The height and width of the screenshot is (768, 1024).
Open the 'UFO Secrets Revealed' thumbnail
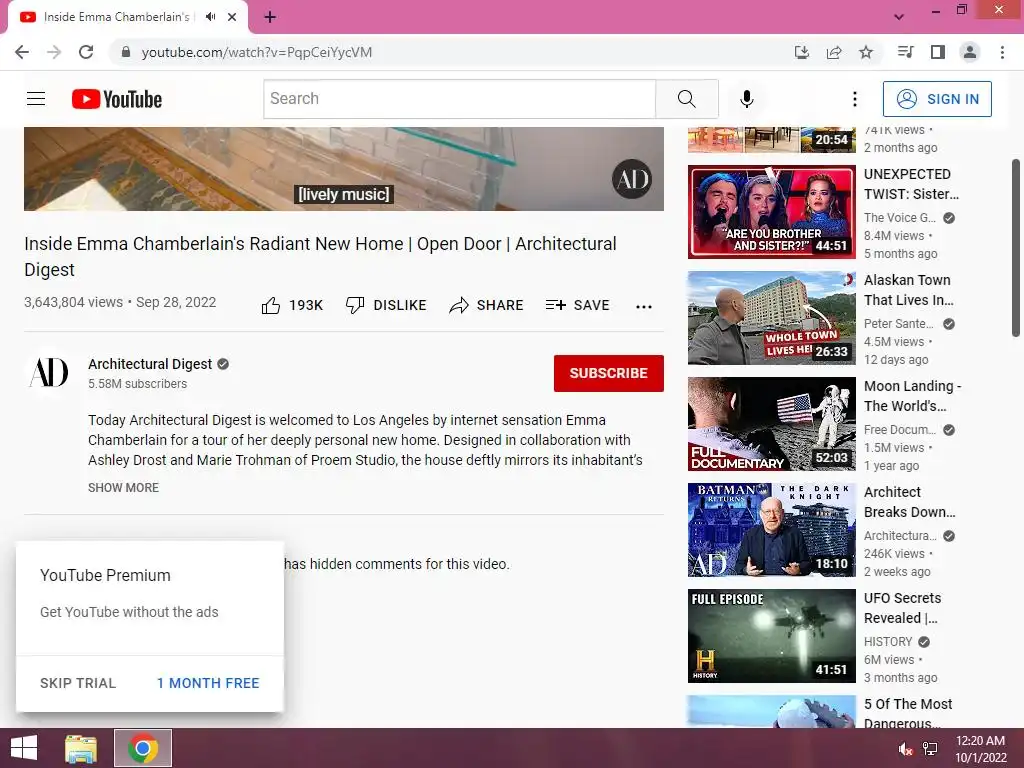pos(771,635)
